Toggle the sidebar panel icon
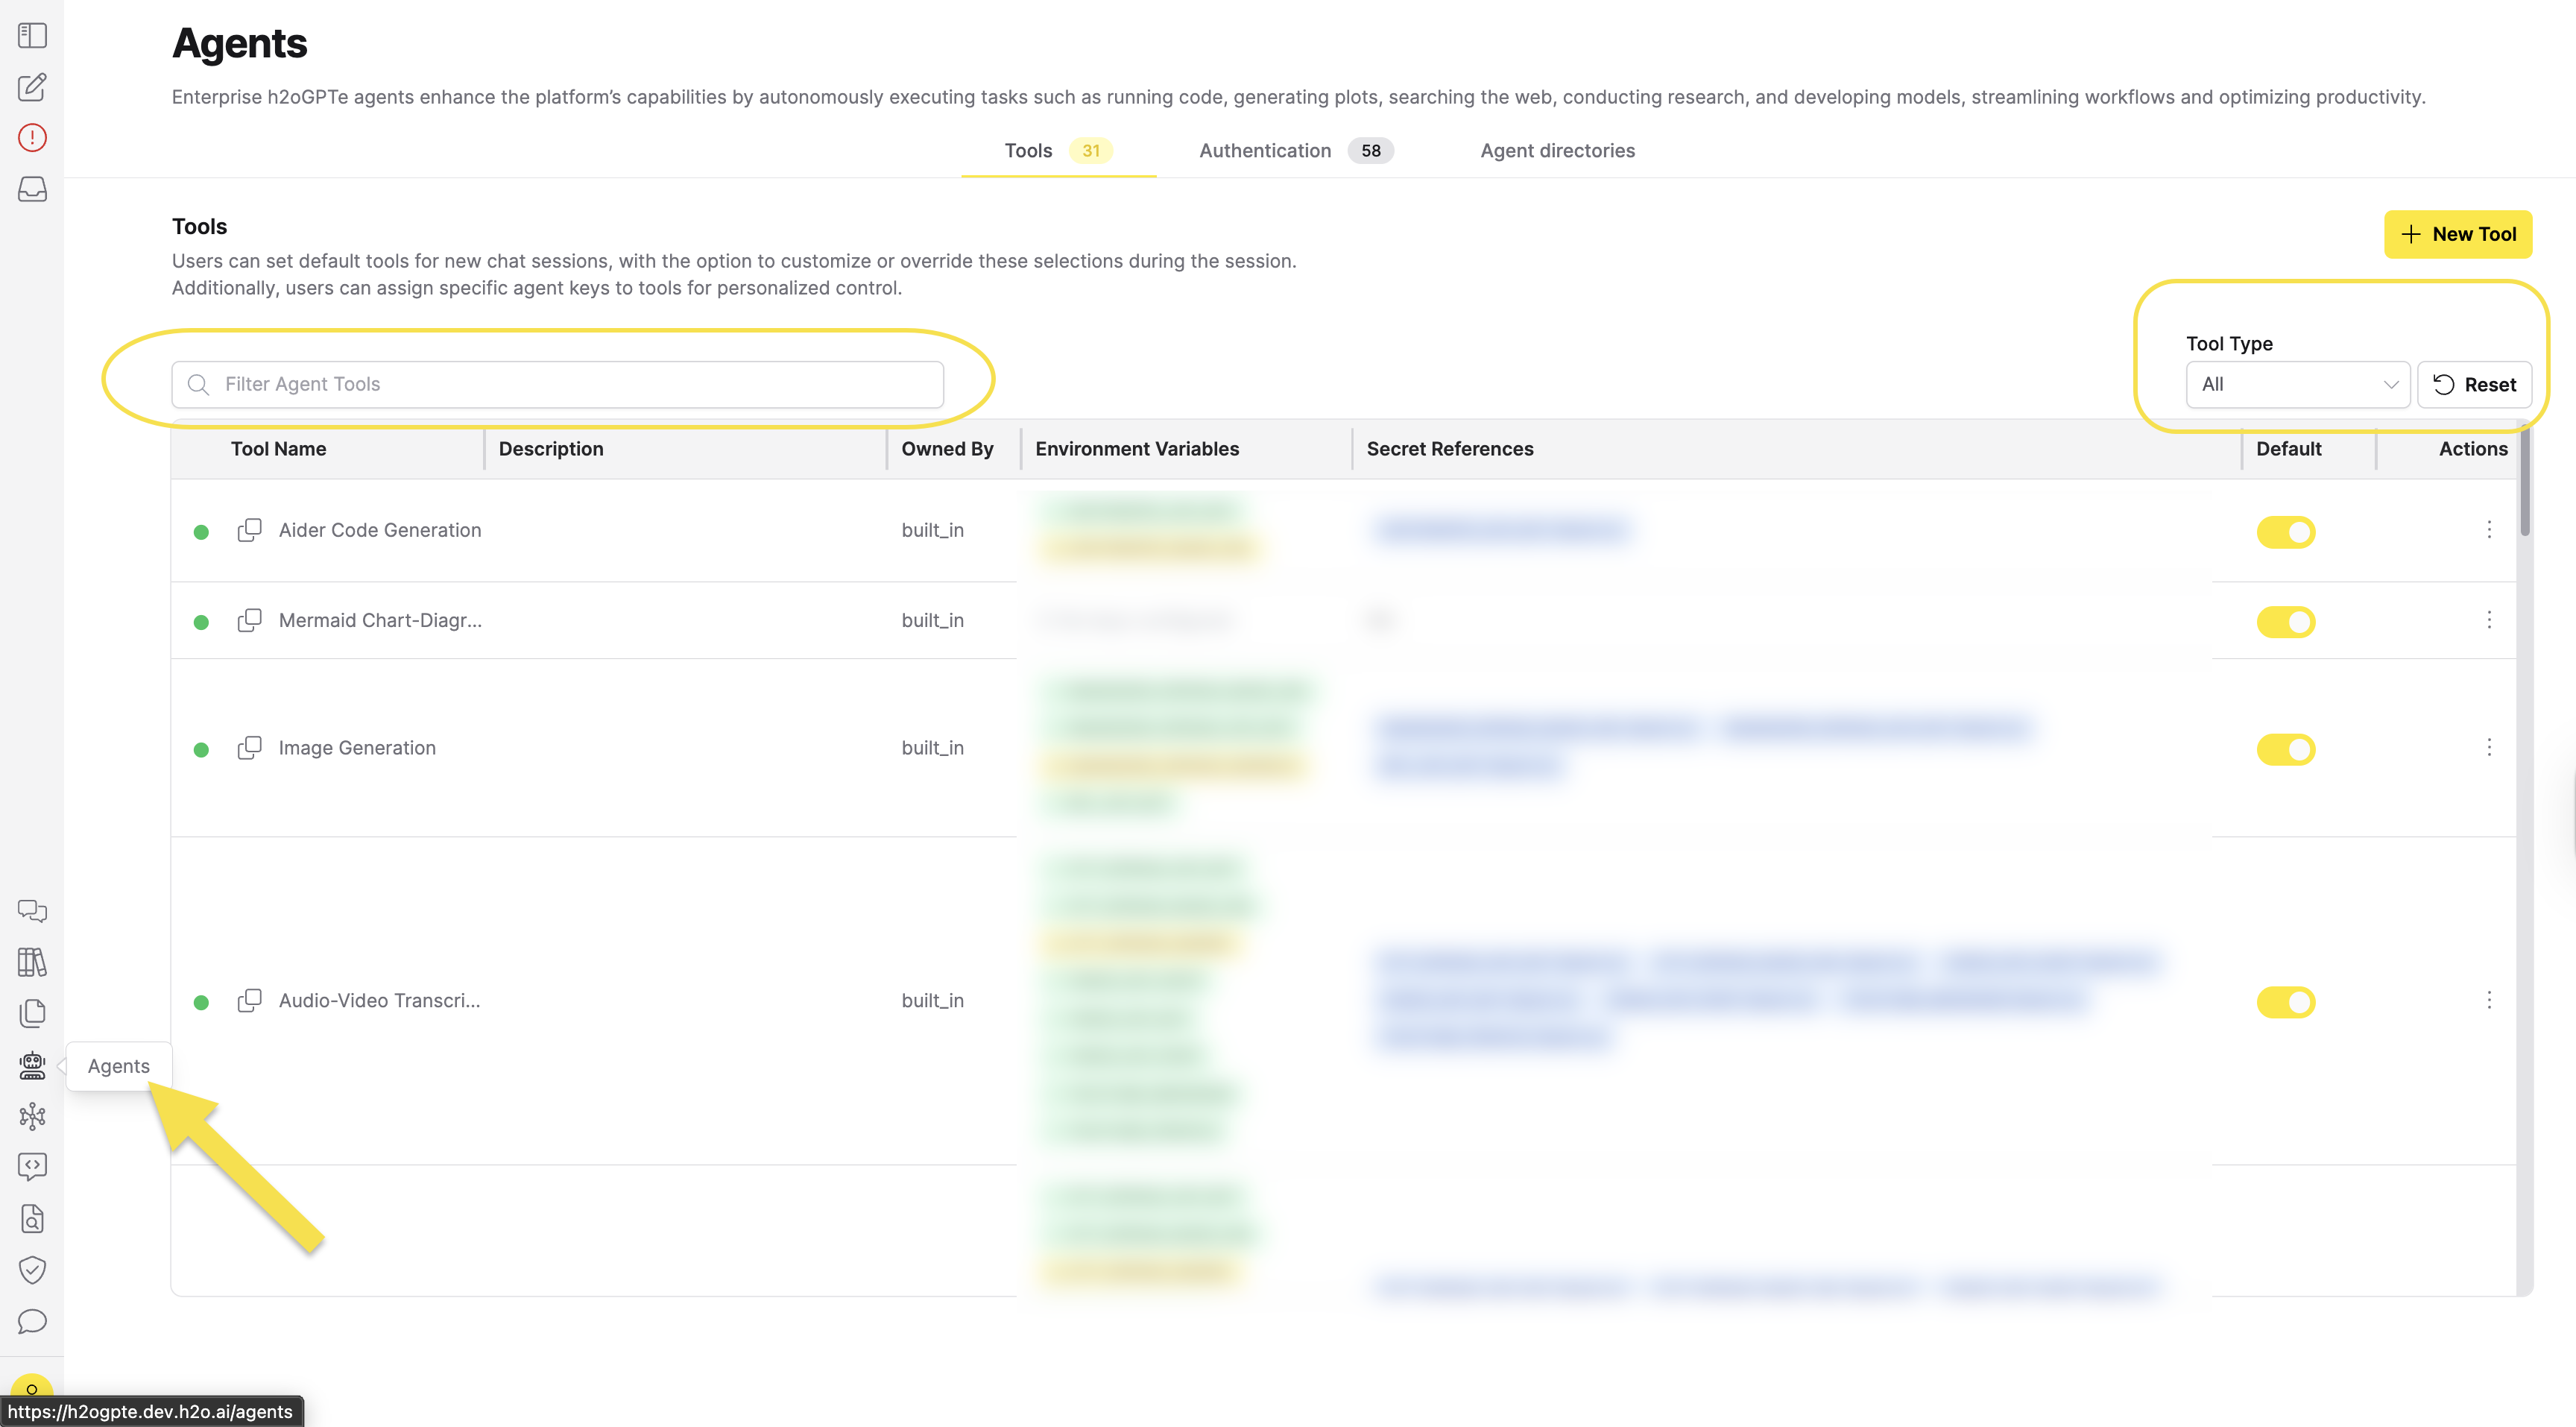Screen dimensions: 2576x1427 click(32, 36)
